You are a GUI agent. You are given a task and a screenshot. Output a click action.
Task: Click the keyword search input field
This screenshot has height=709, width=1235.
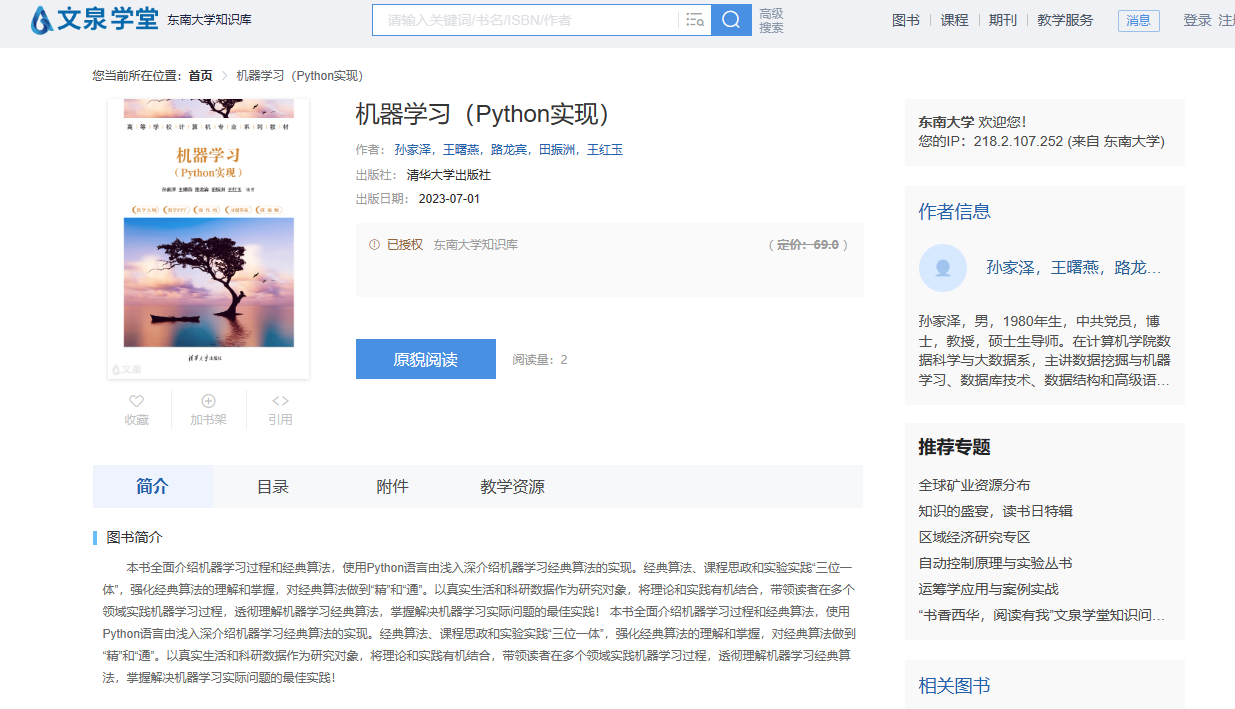pyautogui.click(x=528, y=20)
